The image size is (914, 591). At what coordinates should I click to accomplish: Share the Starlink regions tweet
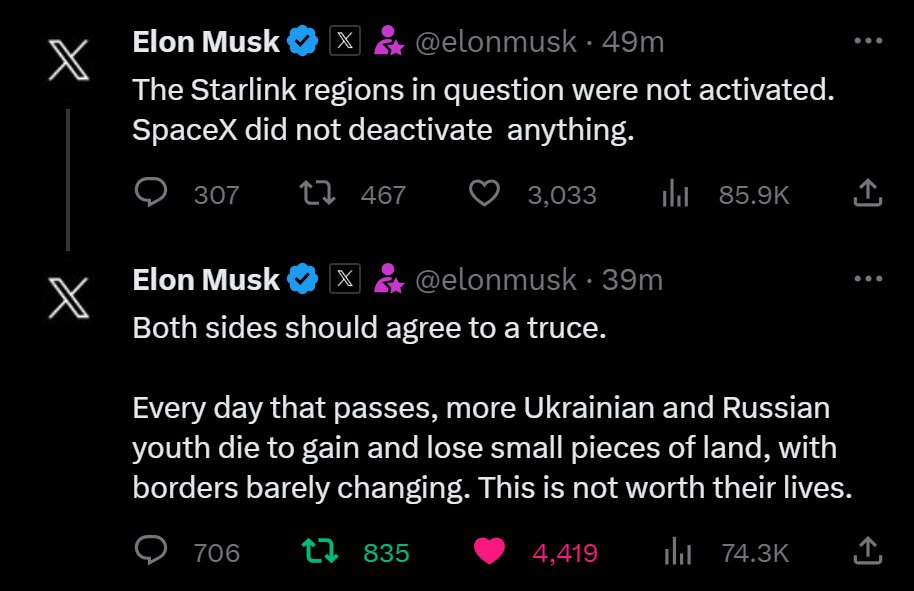tap(866, 193)
